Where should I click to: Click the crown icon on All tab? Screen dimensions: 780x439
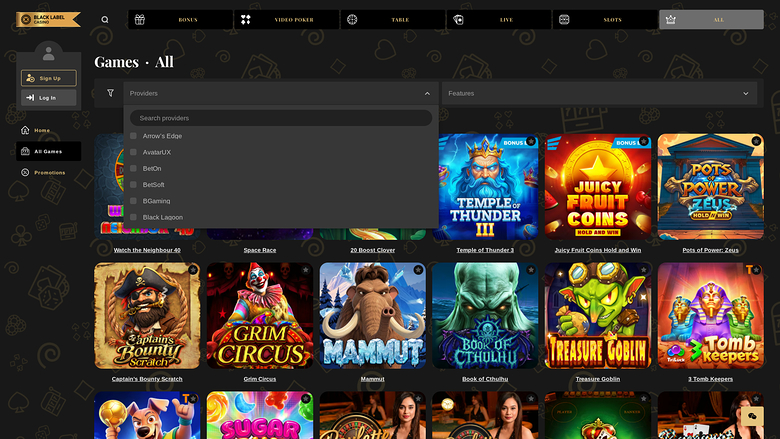(x=671, y=19)
